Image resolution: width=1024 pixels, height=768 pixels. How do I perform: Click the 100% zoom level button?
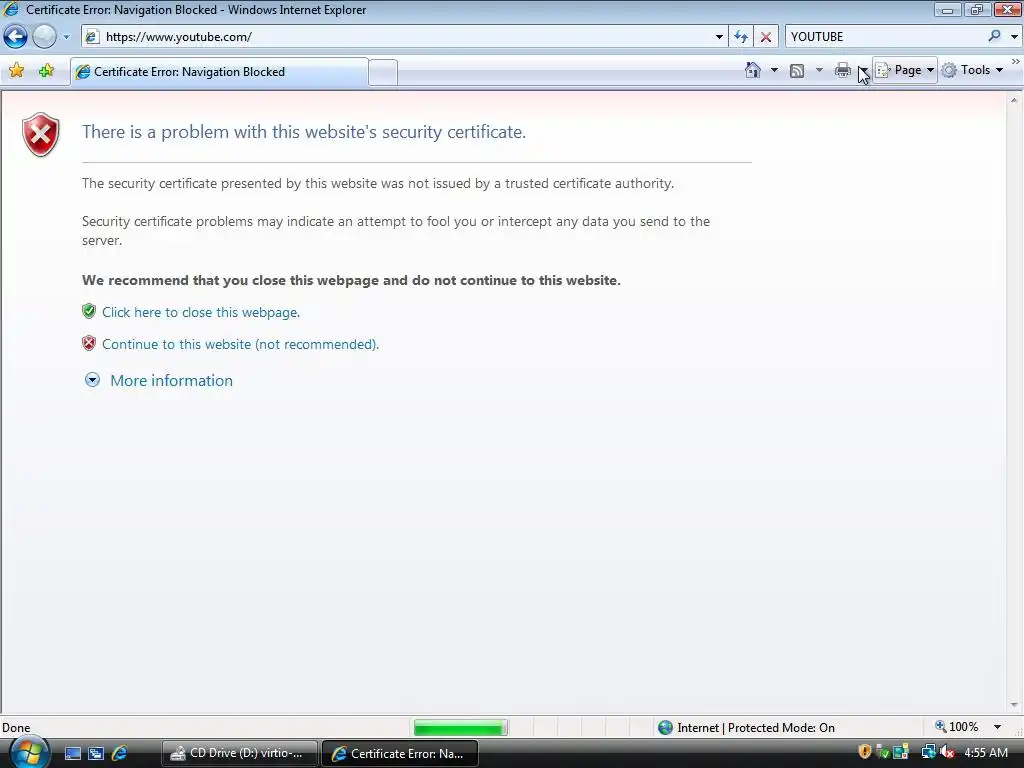click(x=957, y=727)
